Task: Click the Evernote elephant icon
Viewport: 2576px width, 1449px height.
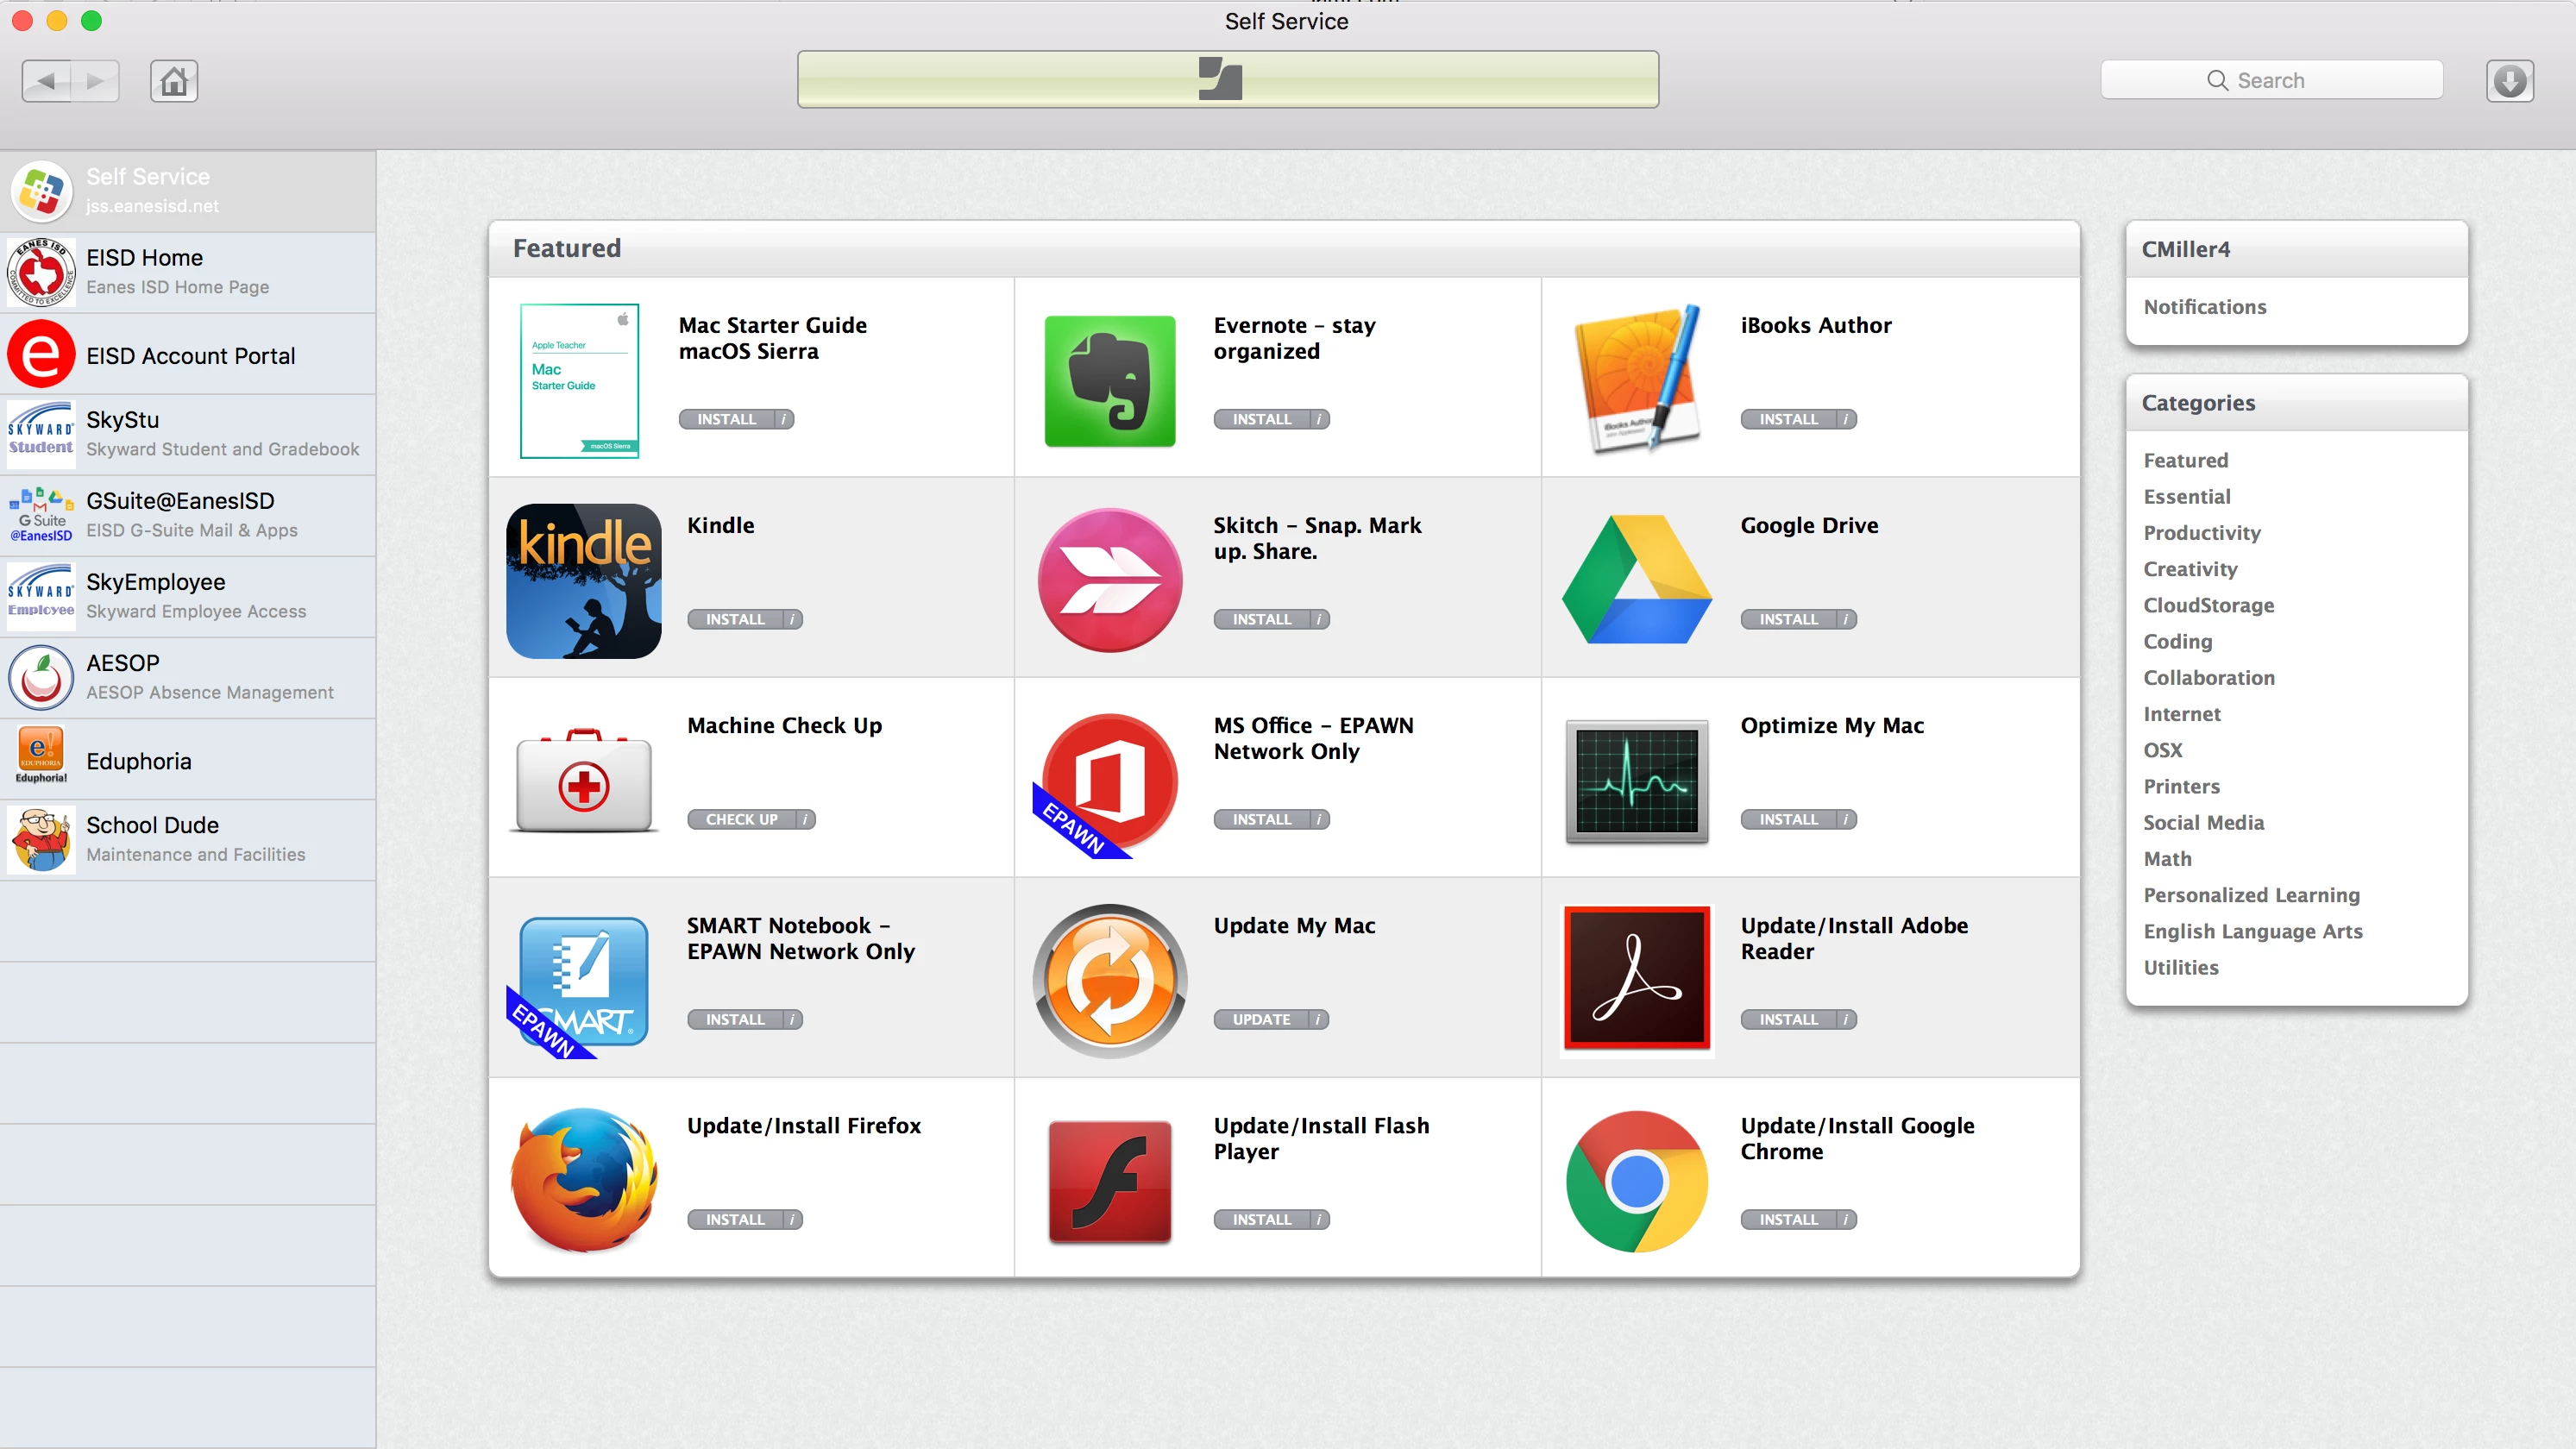Action: coord(1109,381)
